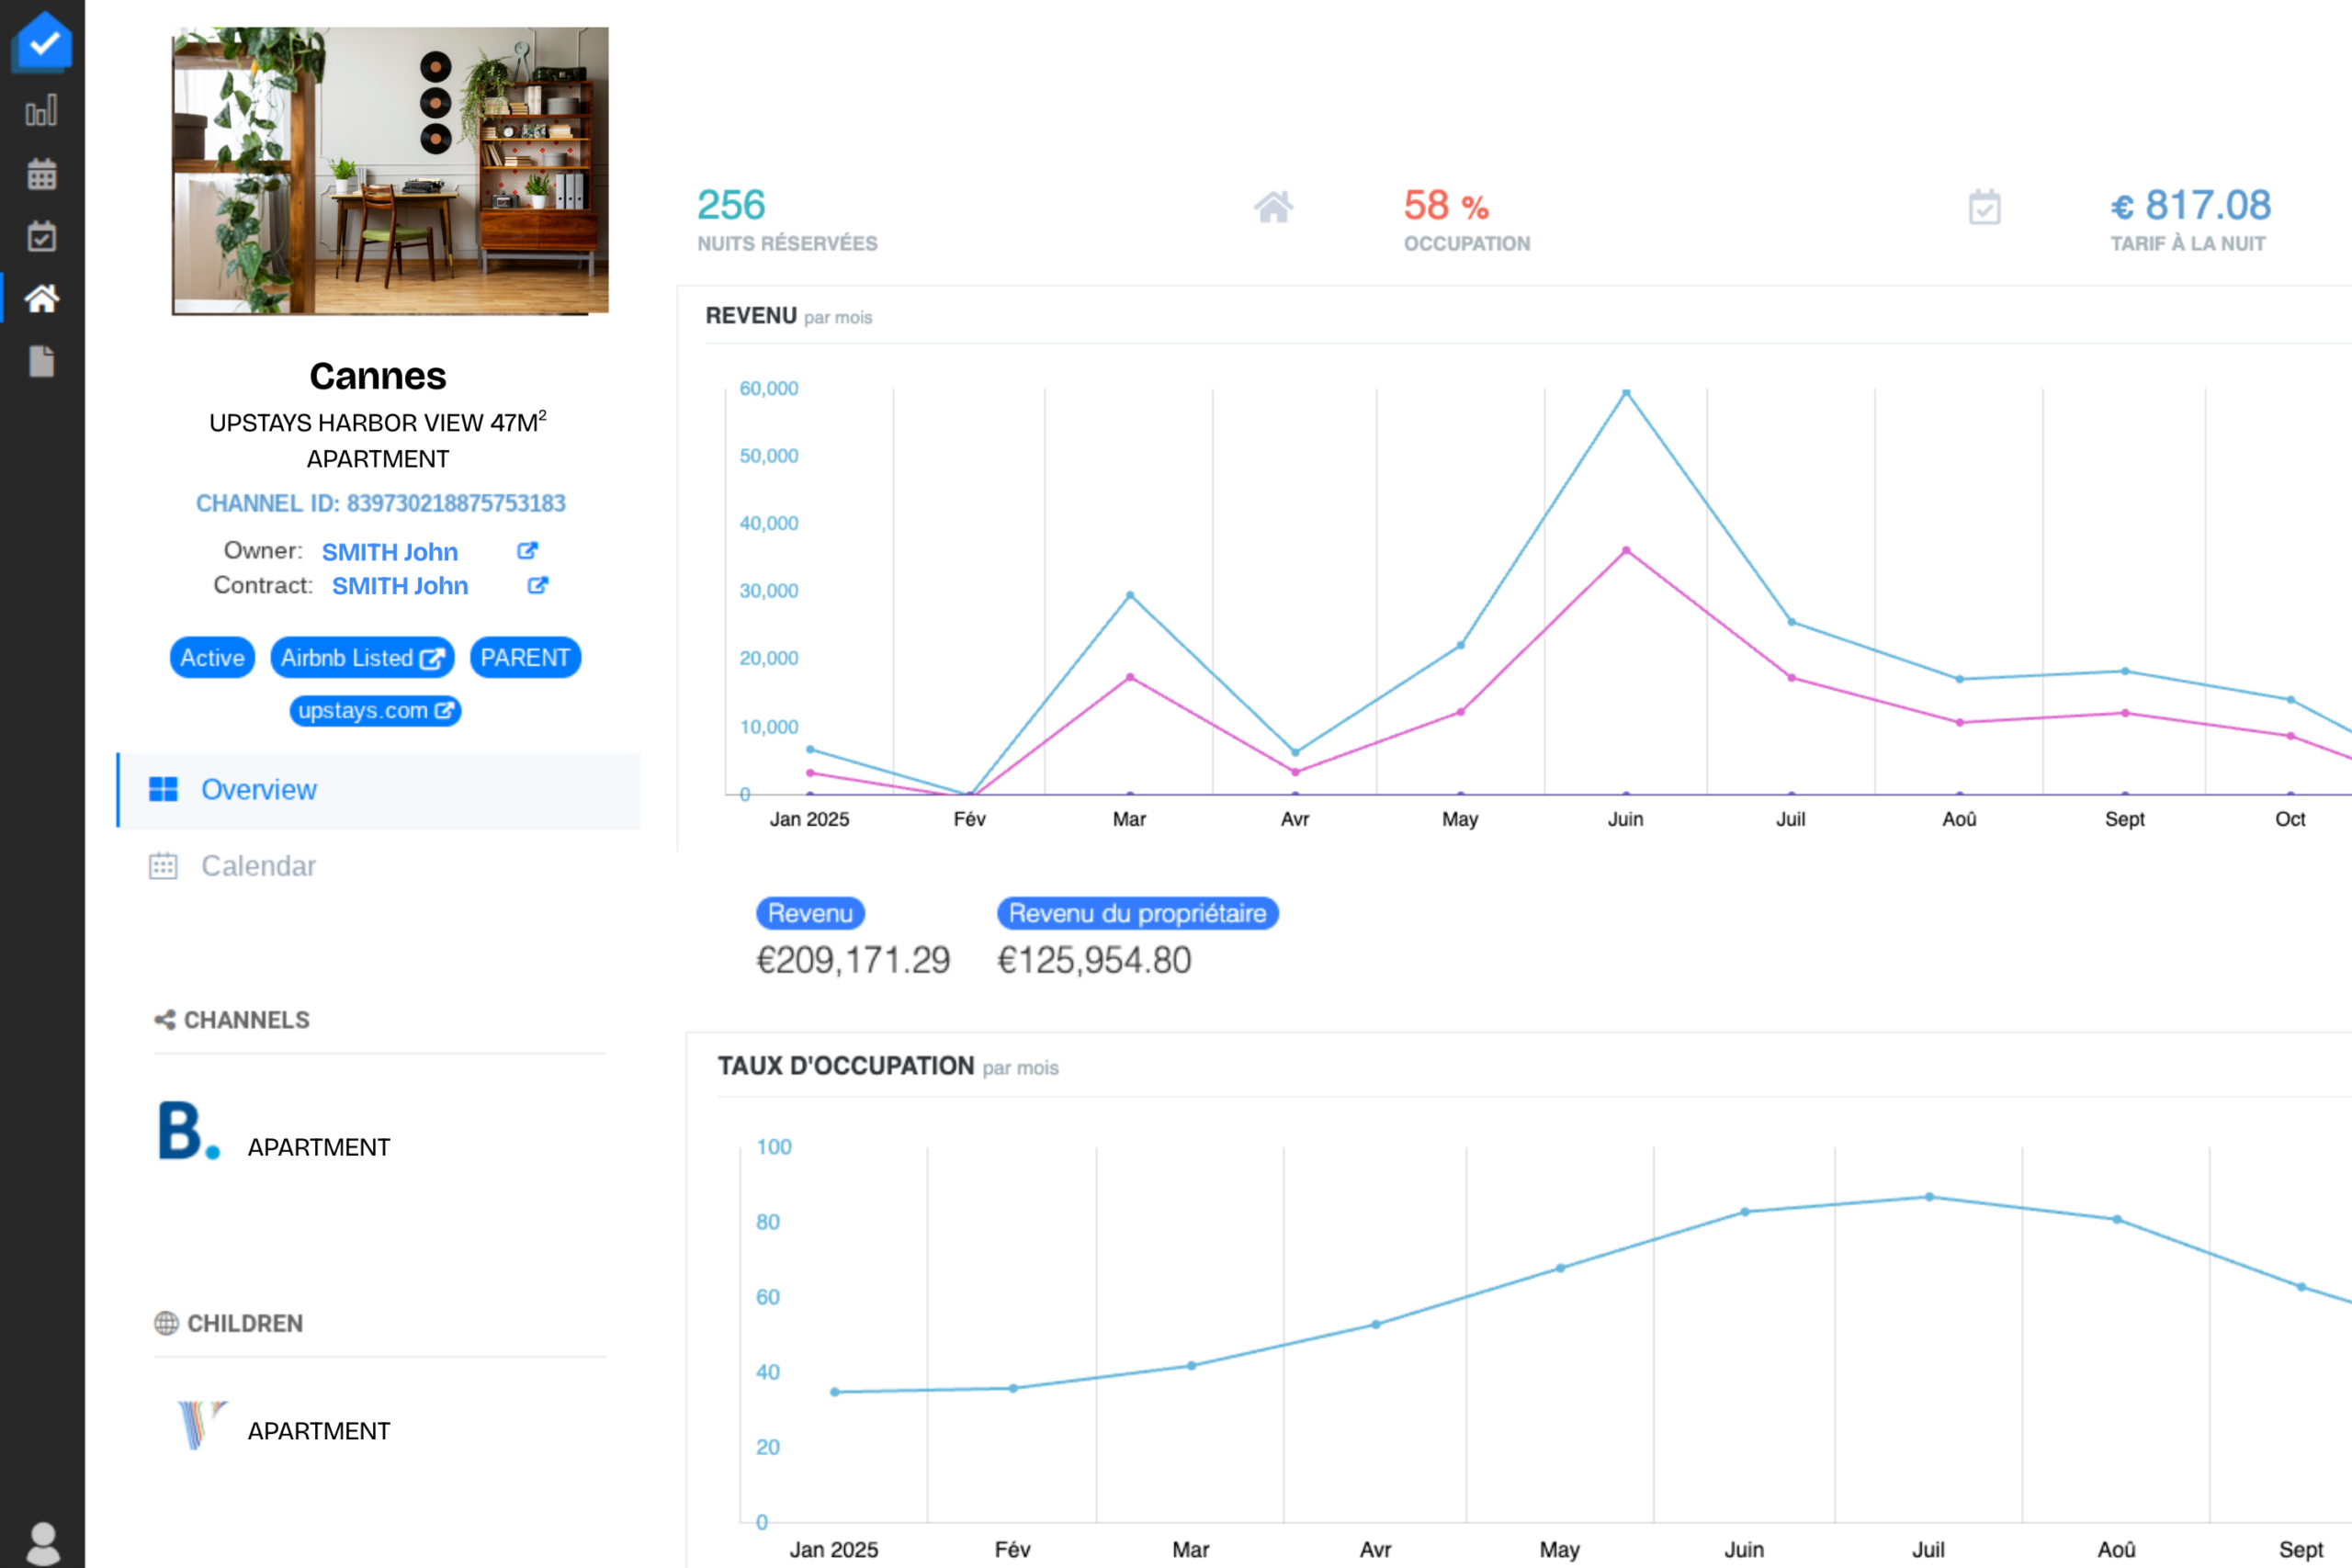The width and height of the screenshot is (2352, 1568).
Task: Select the home properties sidebar icon
Action: tap(41, 298)
